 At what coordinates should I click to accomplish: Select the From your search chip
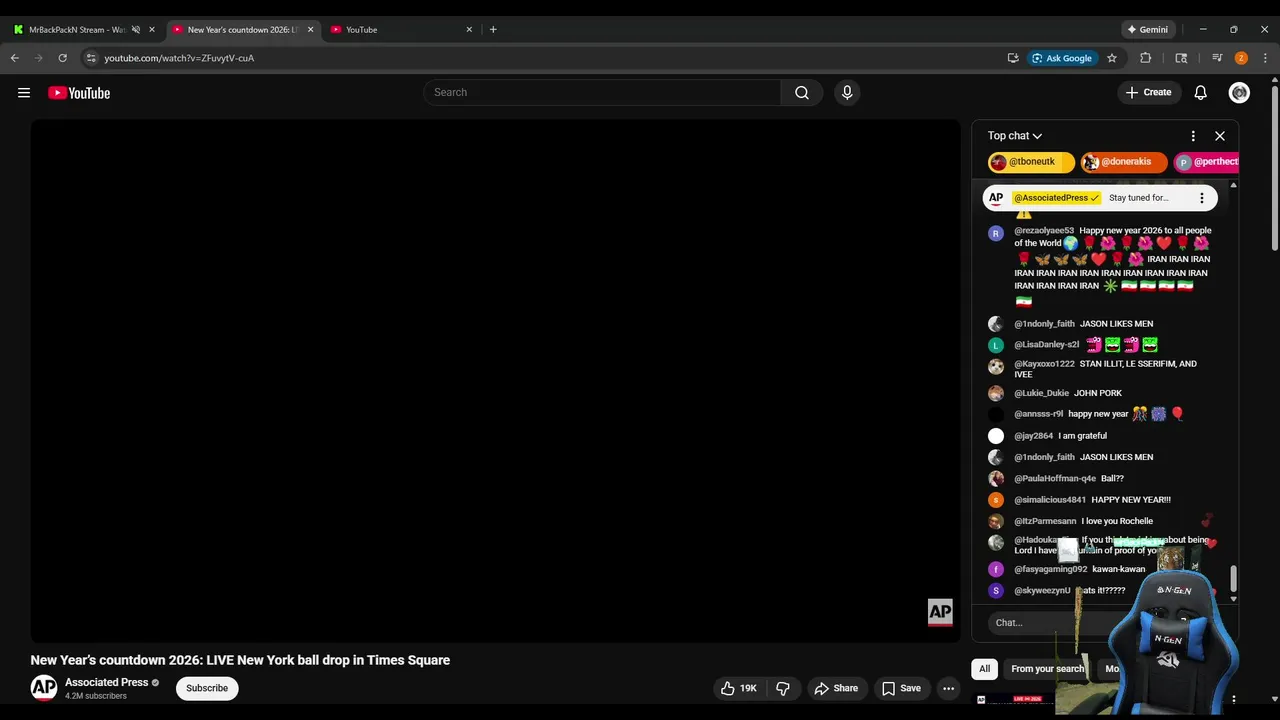pyautogui.click(x=1047, y=669)
